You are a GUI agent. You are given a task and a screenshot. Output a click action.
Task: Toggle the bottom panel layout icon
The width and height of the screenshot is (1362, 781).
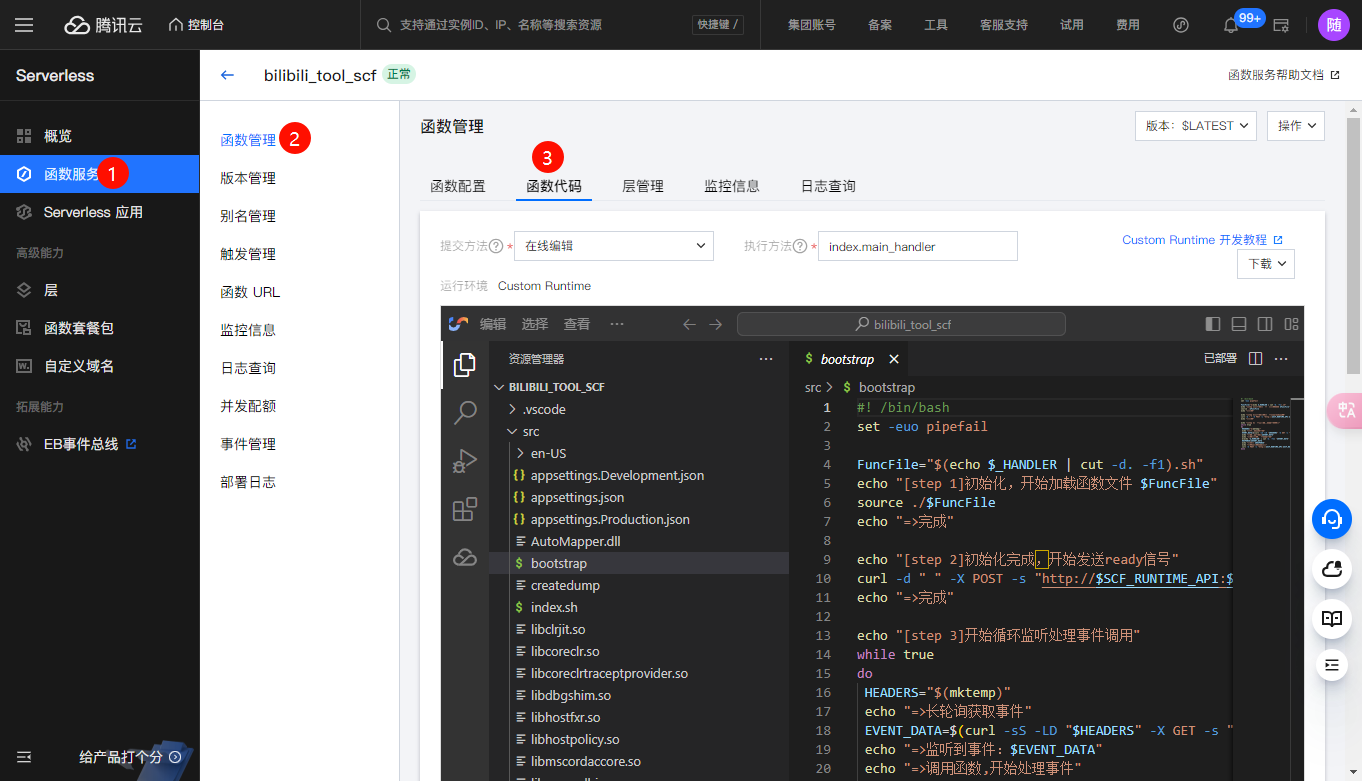pos(1239,324)
